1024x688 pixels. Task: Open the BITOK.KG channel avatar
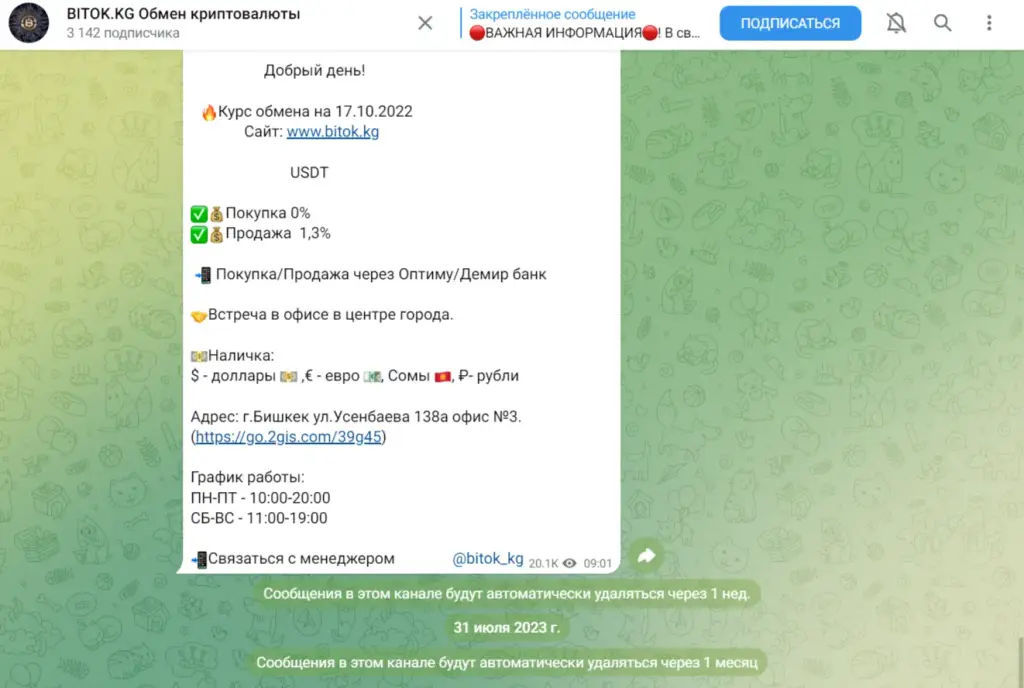(29, 23)
